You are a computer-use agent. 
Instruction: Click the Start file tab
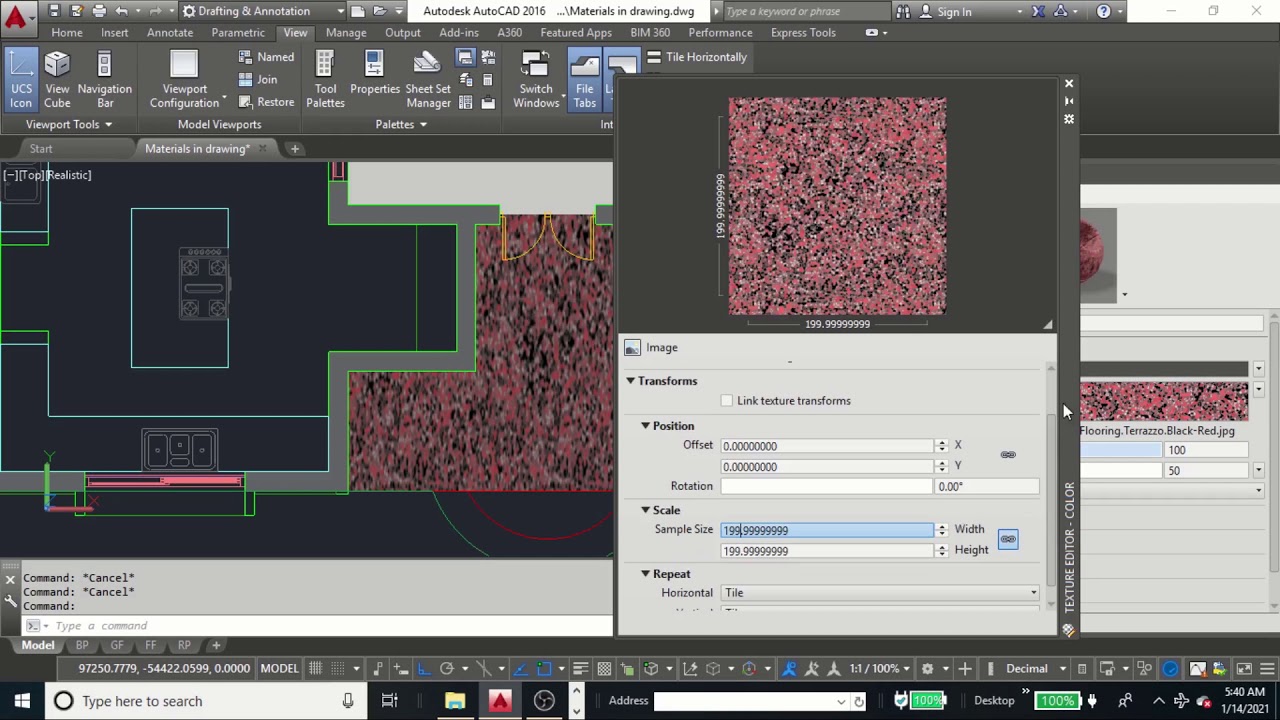tap(41, 148)
